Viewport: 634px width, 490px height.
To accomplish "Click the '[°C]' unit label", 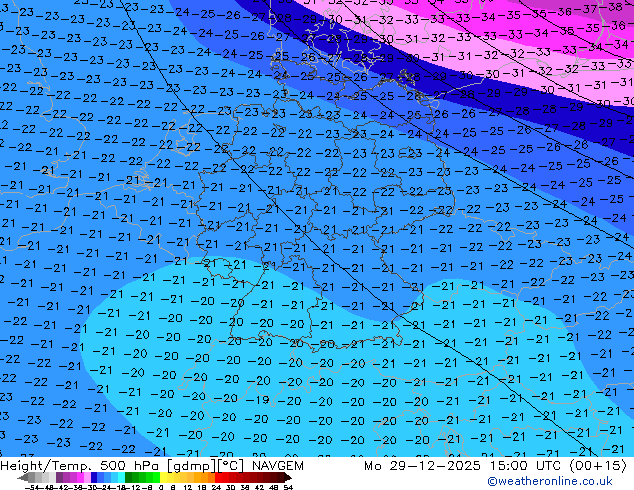I will [230, 466].
